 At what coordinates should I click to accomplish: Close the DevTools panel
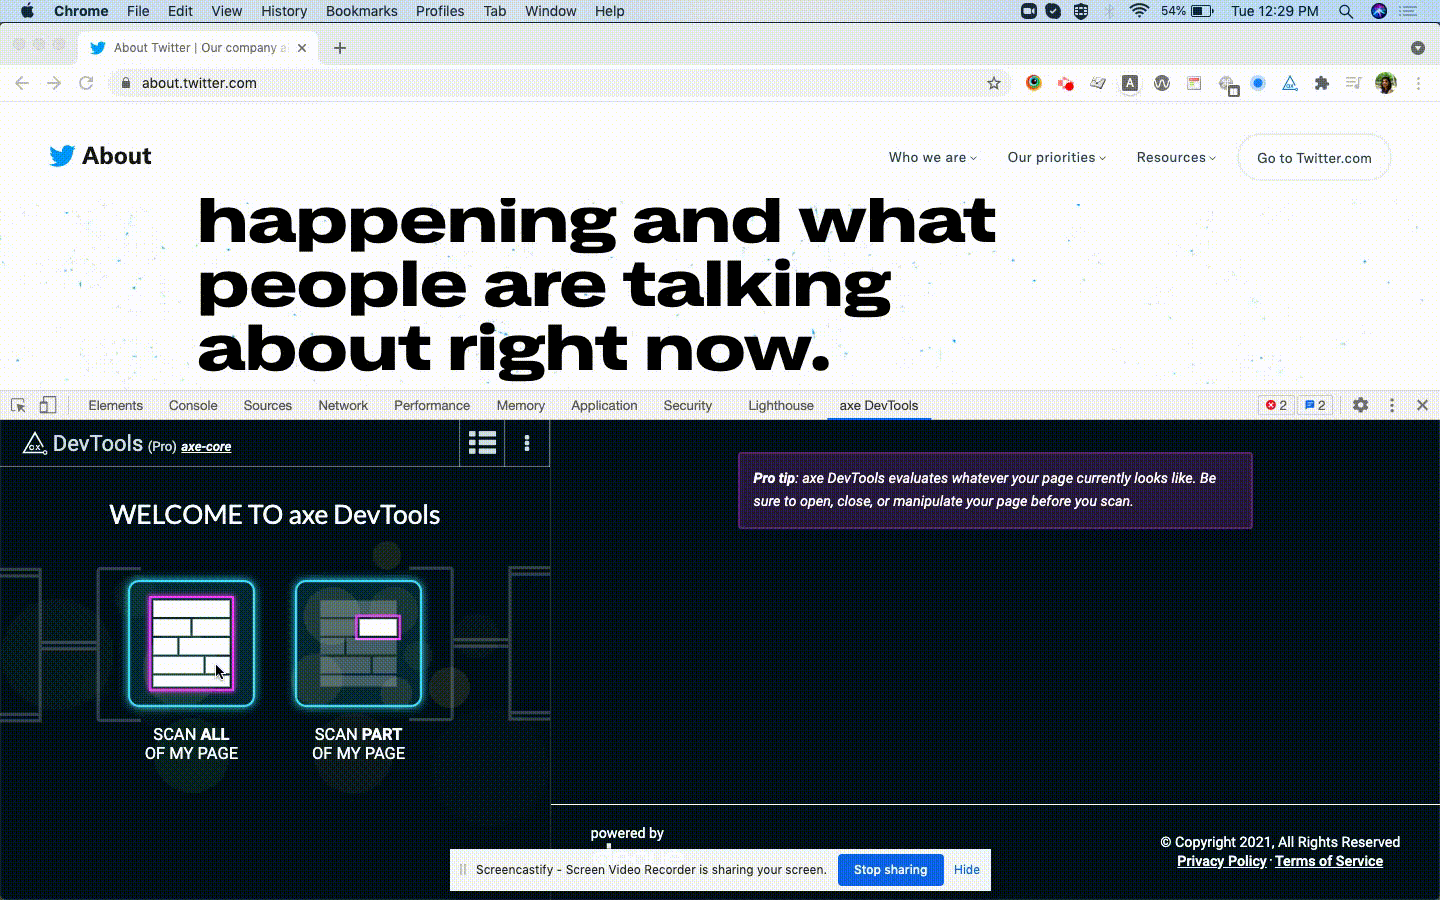(x=1422, y=405)
